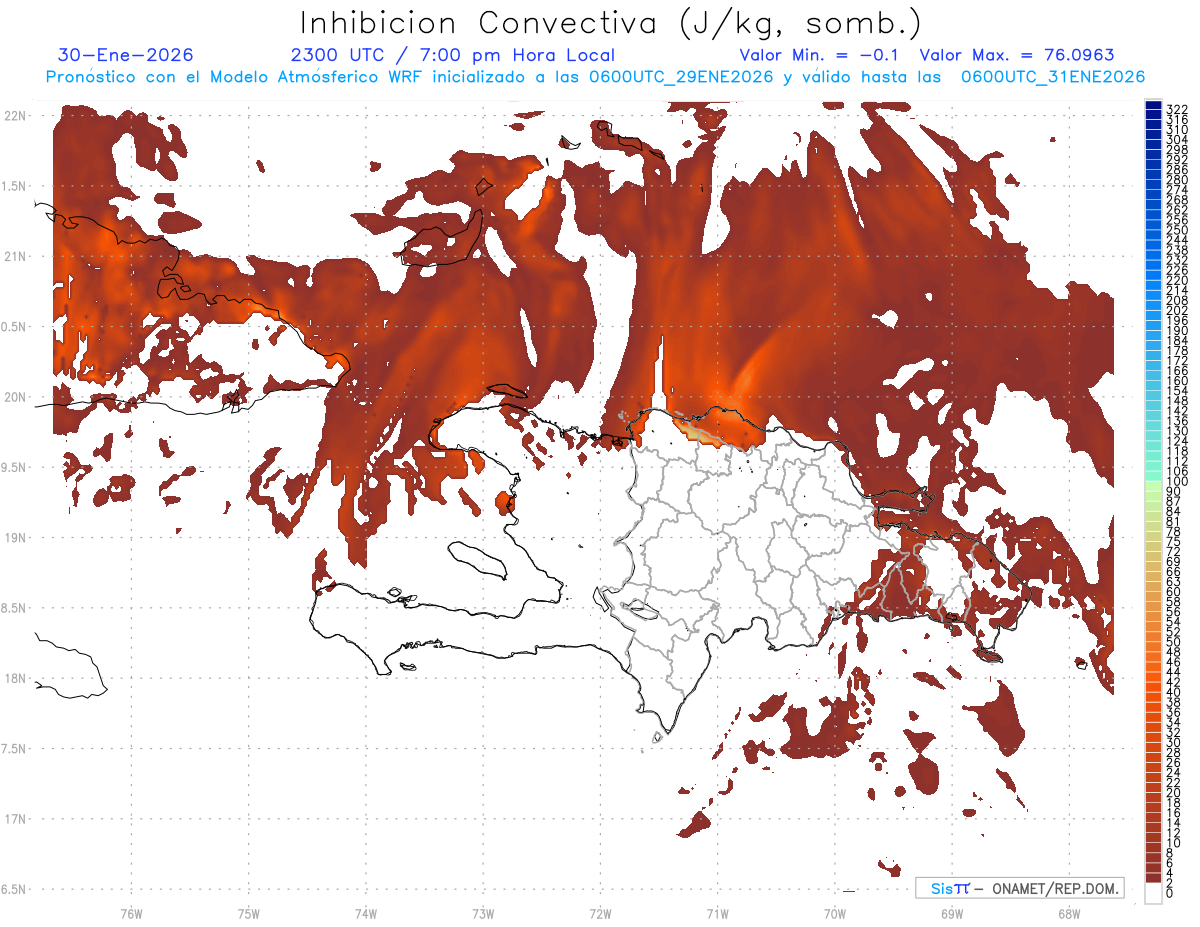Click the "69W" longitude label
The height and width of the screenshot is (927, 1200).
click(952, 913)
